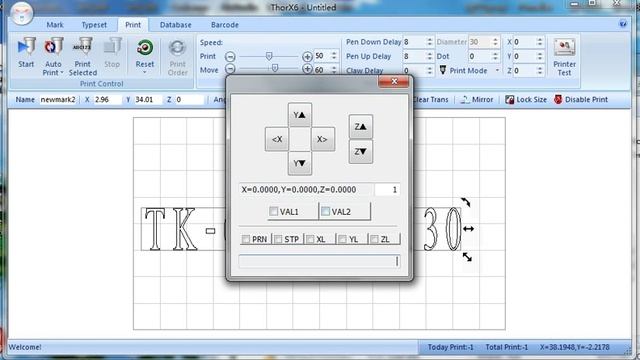Viewport: 640px width, 360px height.
Task: Click the rotate handle on selected text
Action: [466, 202]
